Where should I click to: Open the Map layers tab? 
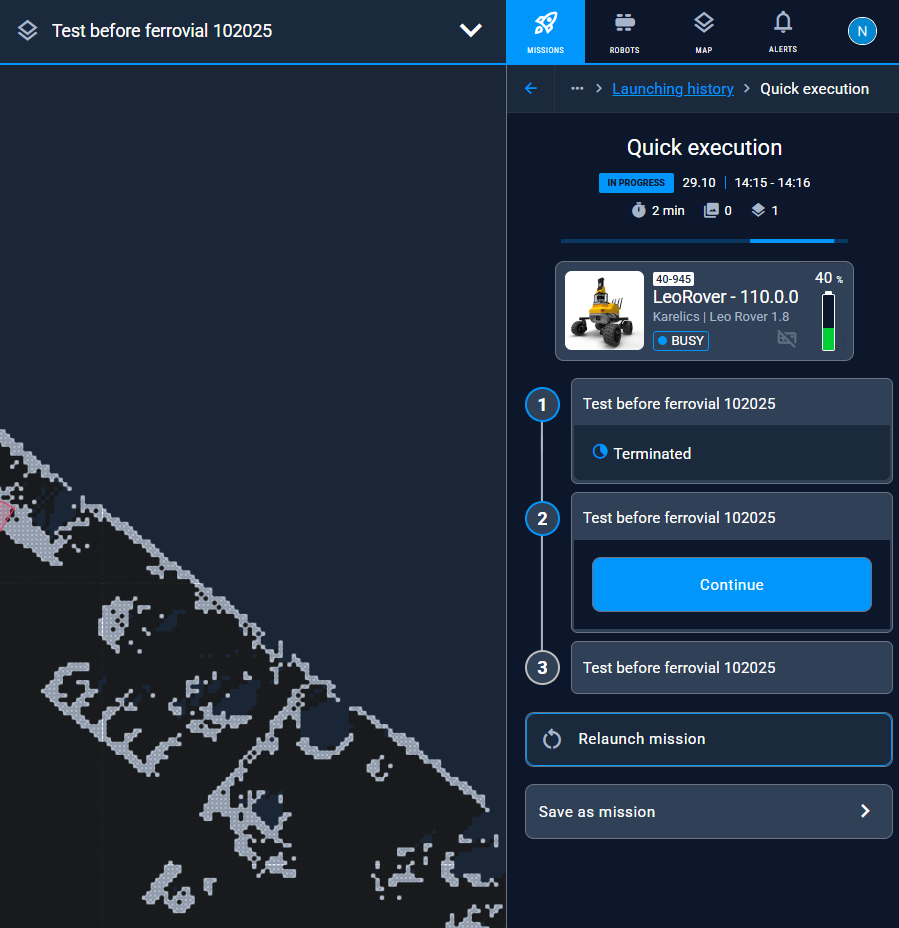(x=703, y=31)
